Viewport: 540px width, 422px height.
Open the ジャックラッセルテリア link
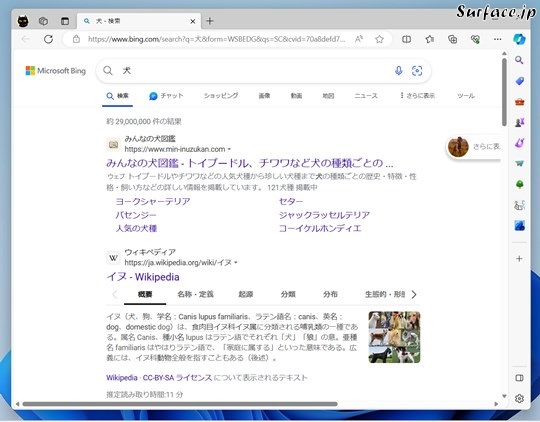pyautogui.click(x=324, y=215)
